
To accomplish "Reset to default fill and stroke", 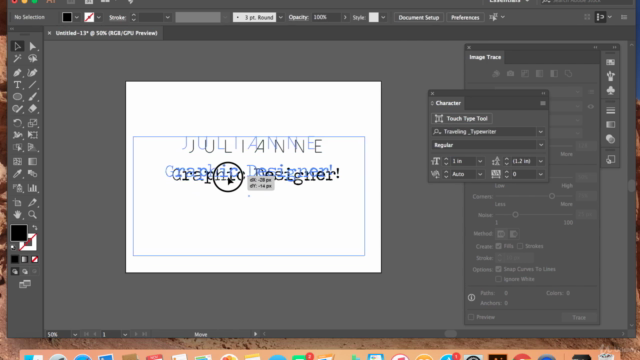I will pos(13,247).
